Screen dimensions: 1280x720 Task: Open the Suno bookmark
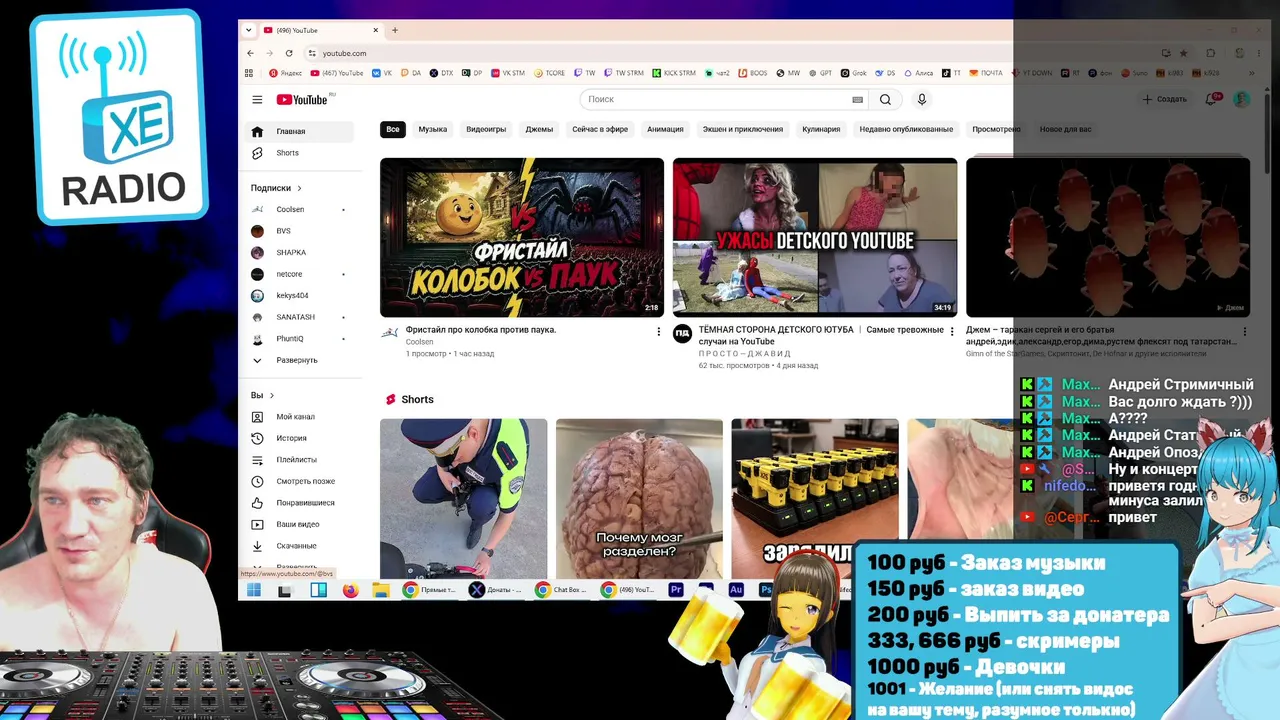[1134, 73]
